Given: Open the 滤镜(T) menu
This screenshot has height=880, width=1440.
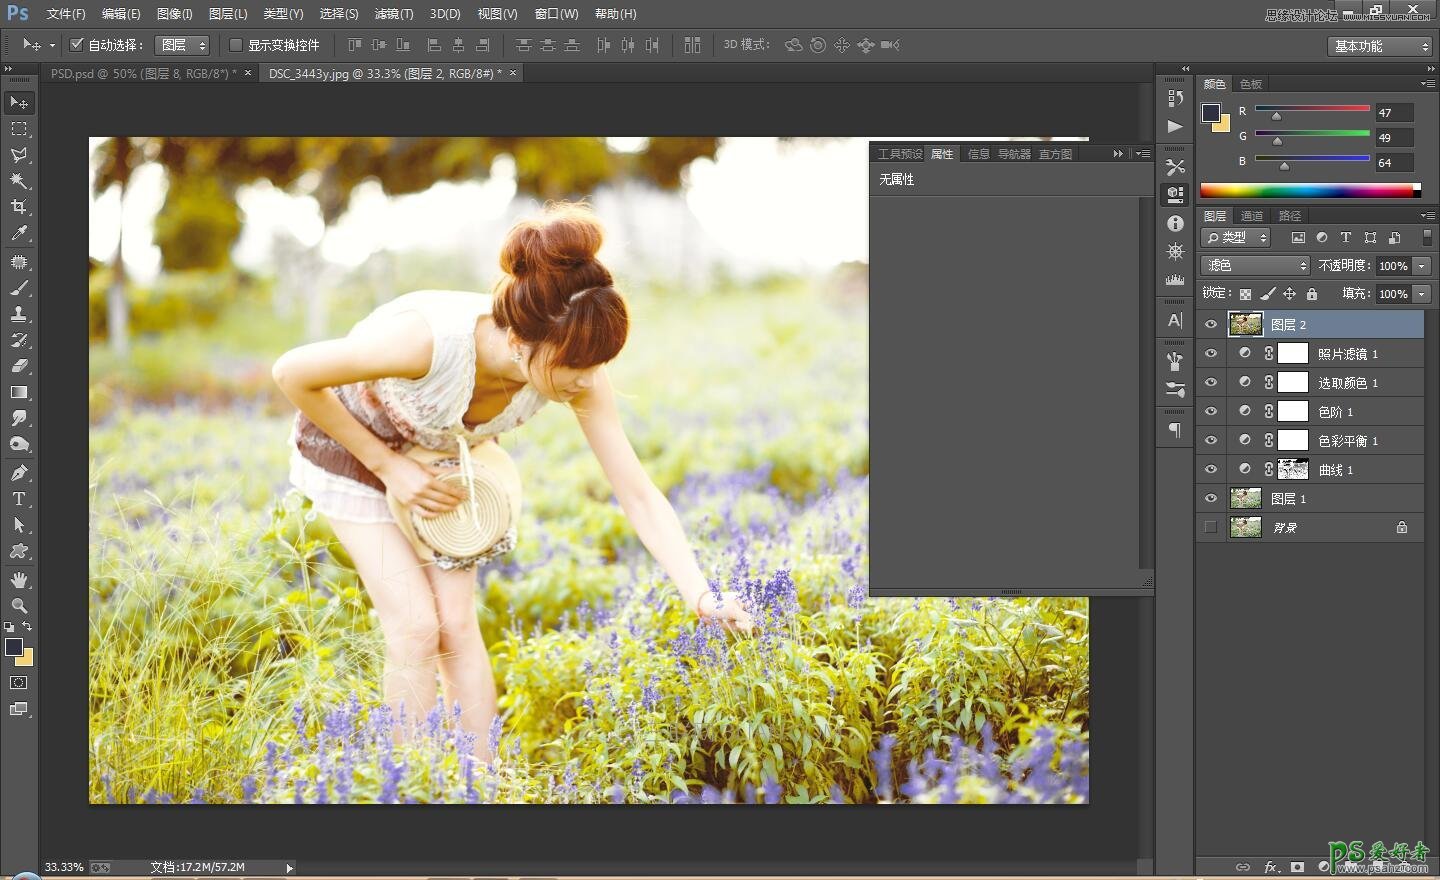Looking at the screenshot, I should [393, 14].
